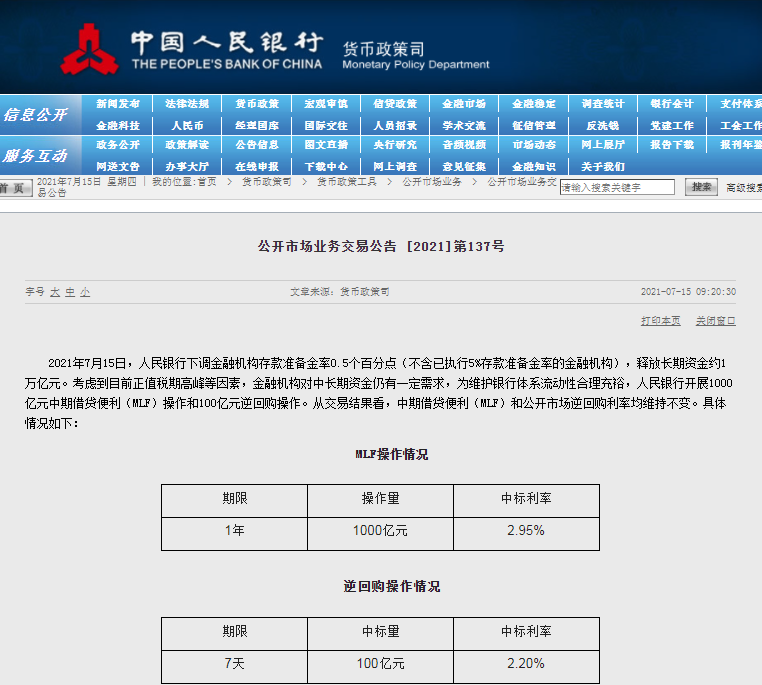Screen dimensions: 762x685
Task: Open 图文直播 menu entry
Action: 326,145
